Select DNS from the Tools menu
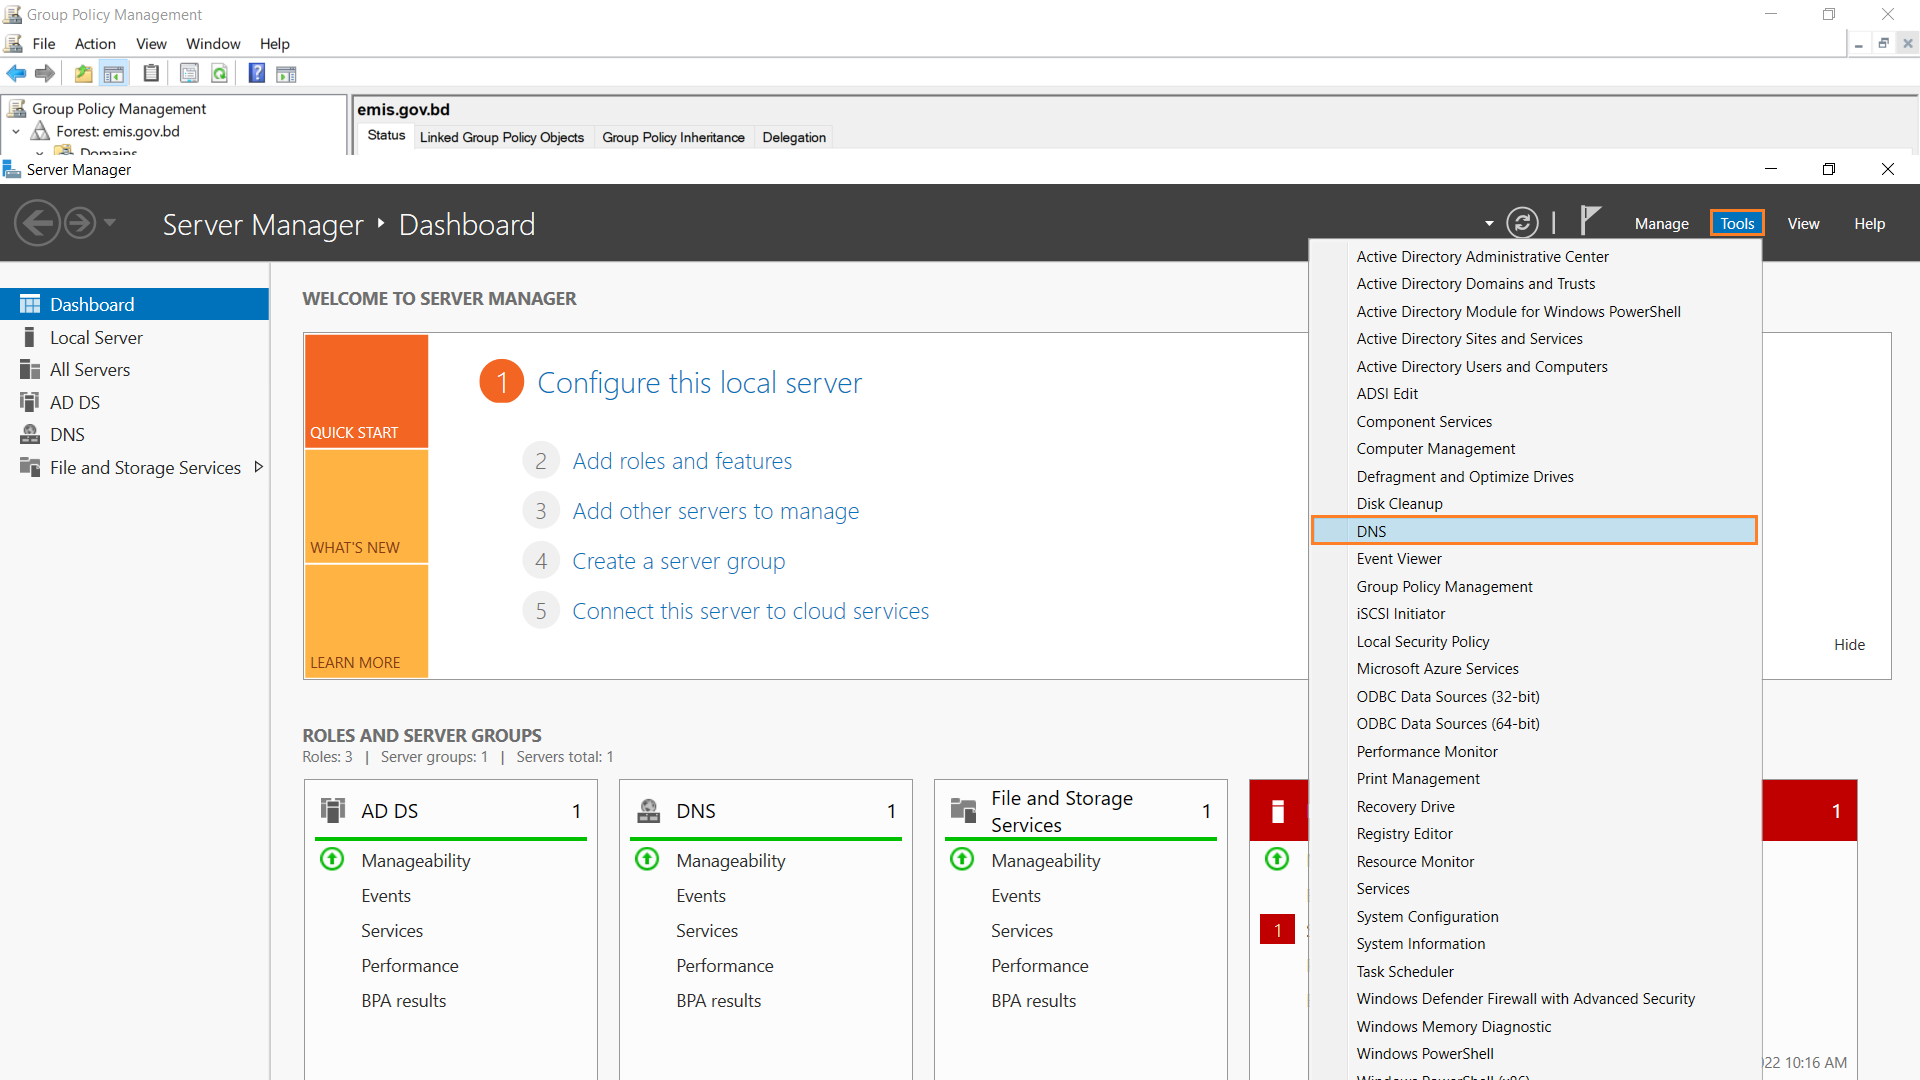Screen dimensions: 1920x1080 click(1534, 531)
